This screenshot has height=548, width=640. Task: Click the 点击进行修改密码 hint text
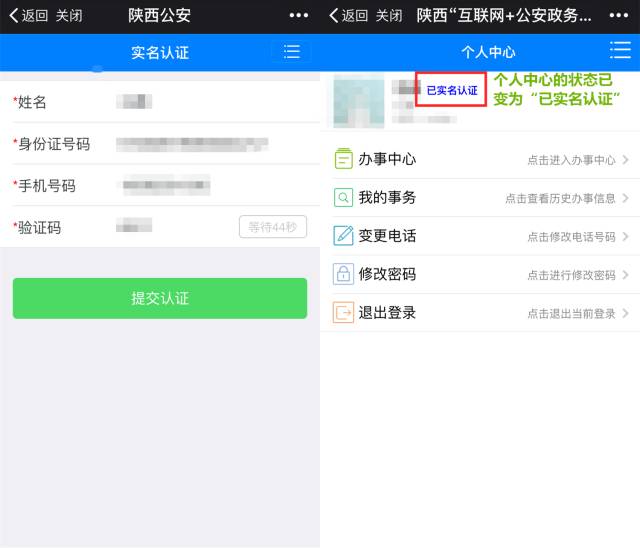[571, 275]
